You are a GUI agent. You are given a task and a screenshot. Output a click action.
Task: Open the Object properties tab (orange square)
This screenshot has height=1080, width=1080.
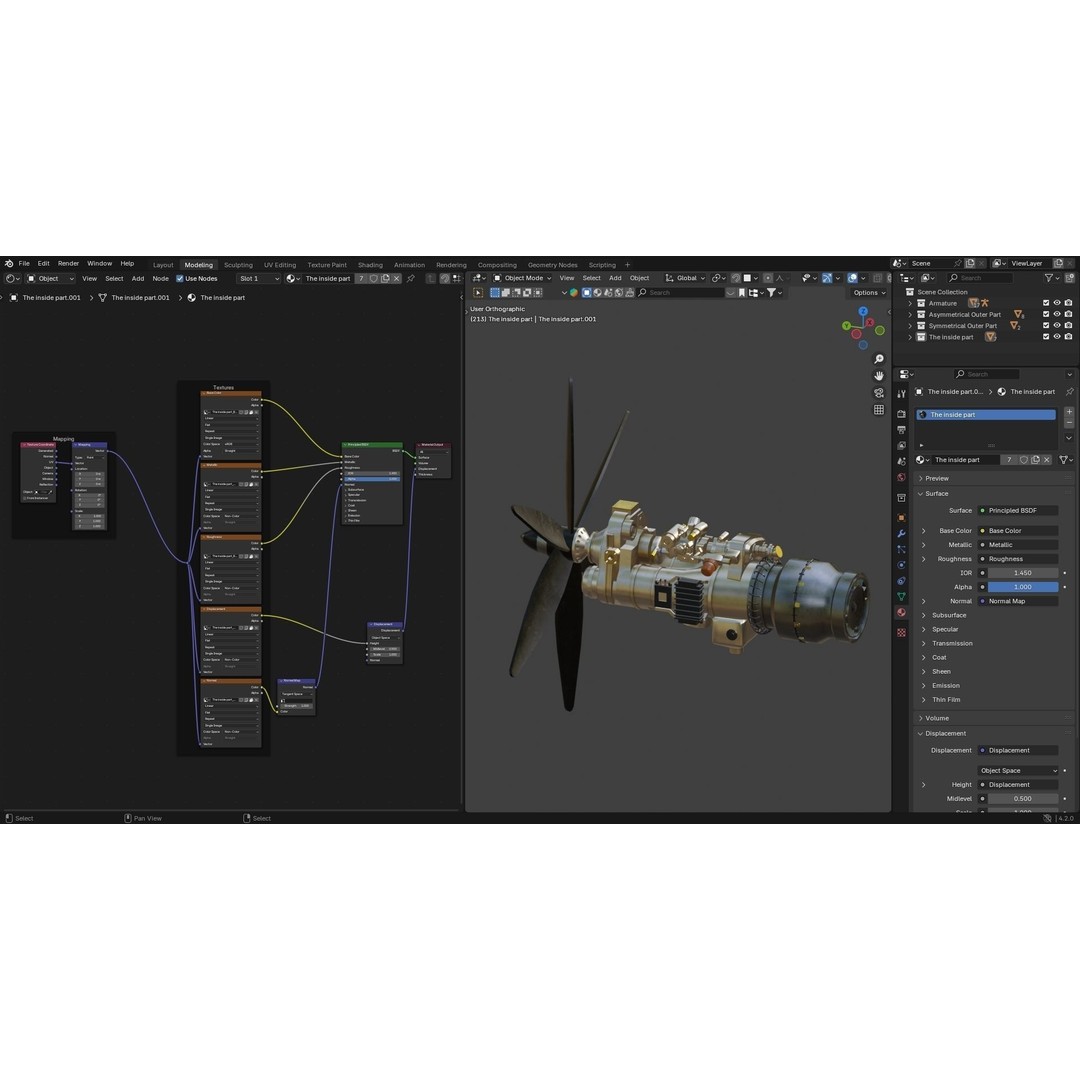(902, 517)
